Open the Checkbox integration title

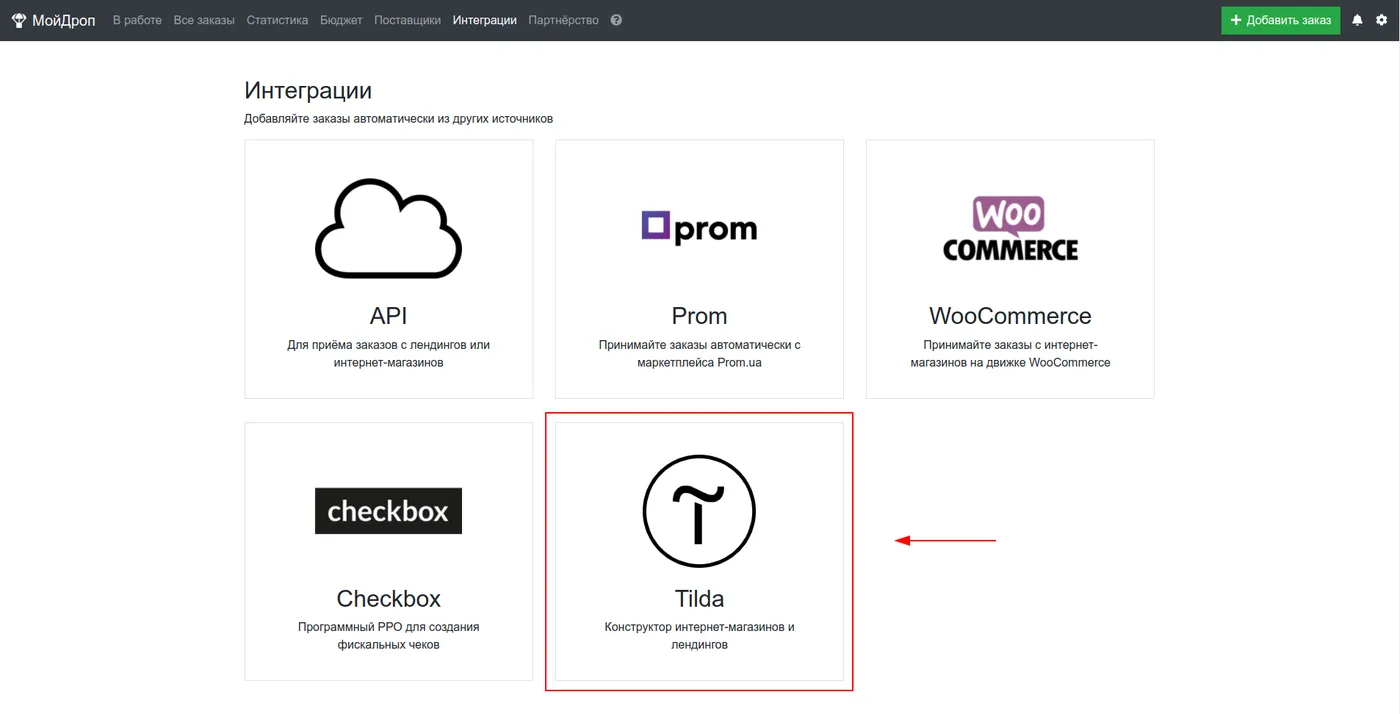(388, 599)
